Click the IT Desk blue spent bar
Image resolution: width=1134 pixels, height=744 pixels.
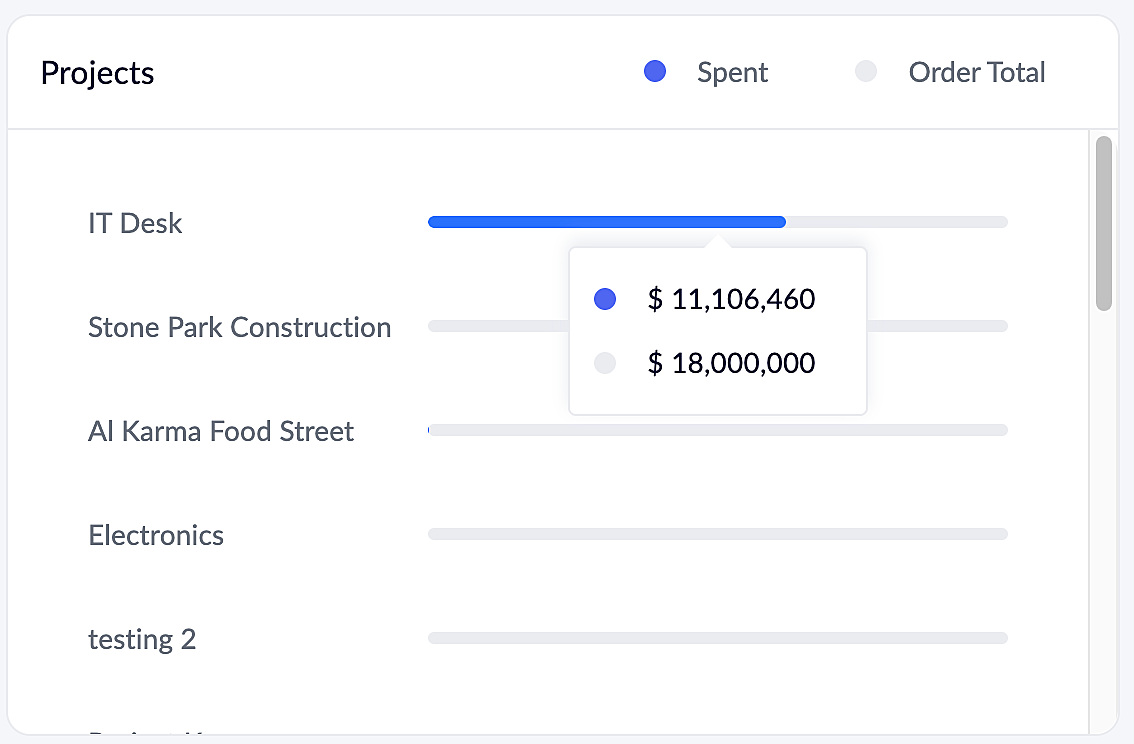(606, 222)
